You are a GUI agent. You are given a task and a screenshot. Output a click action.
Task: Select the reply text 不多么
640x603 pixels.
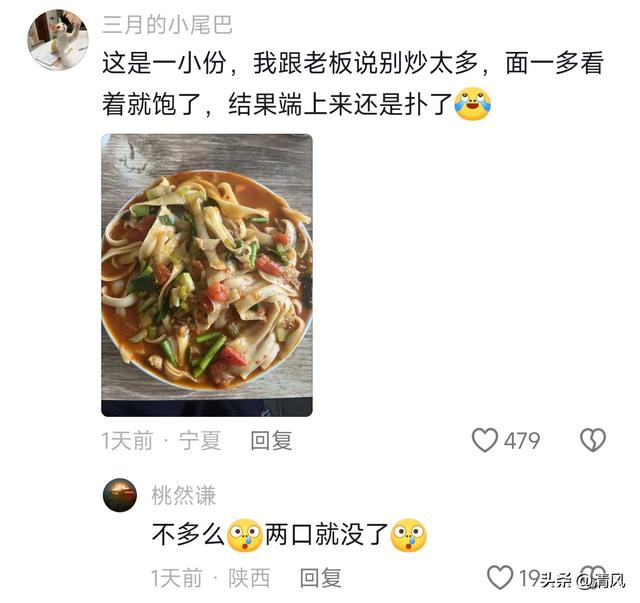tap(189, 535)
